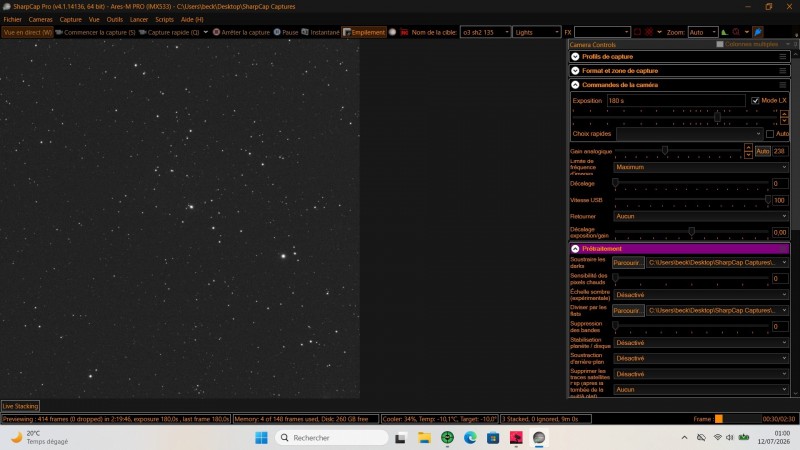The image size is (800, 450).
Task: Toggle the Colonnes multiples checkbox
Action: point(720,44)
